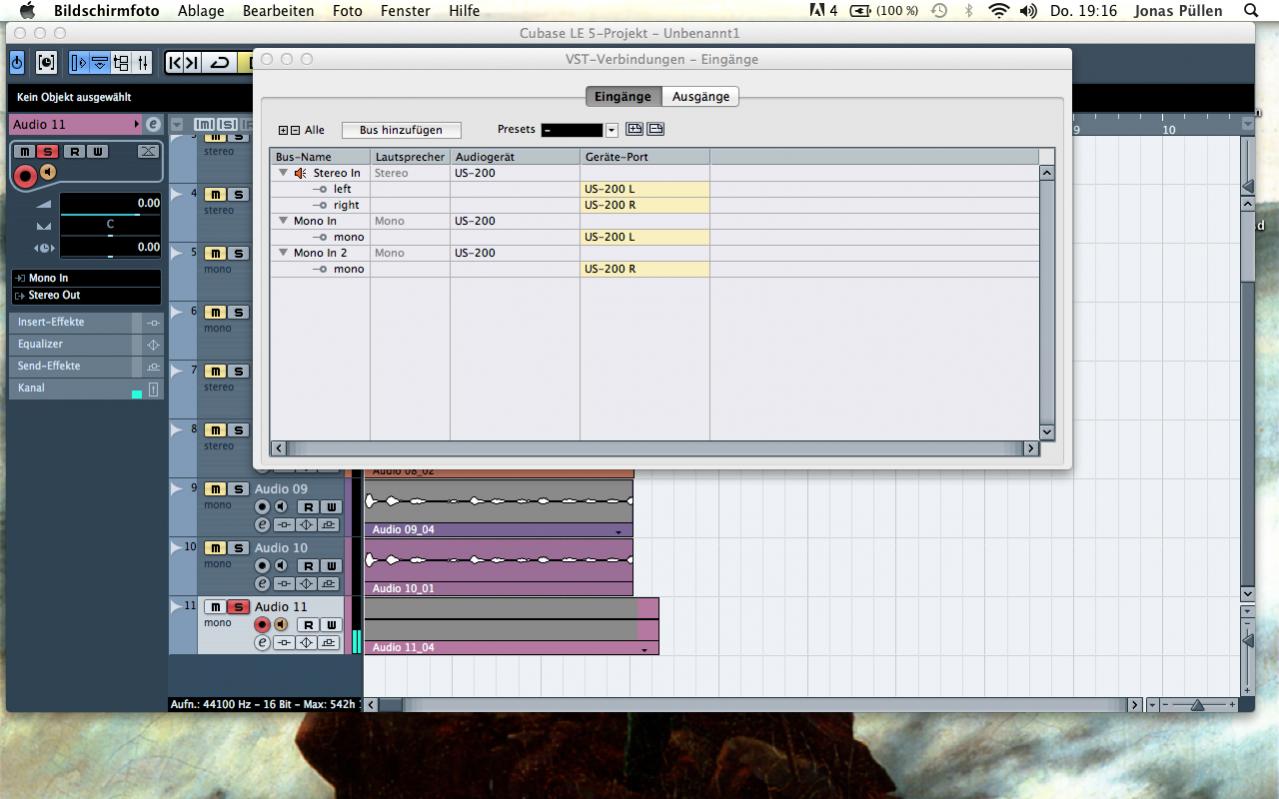Click the US-200 L port for left channel
Screen dimensions: 1279x799
pyautogui.click(x=645, y=189)
